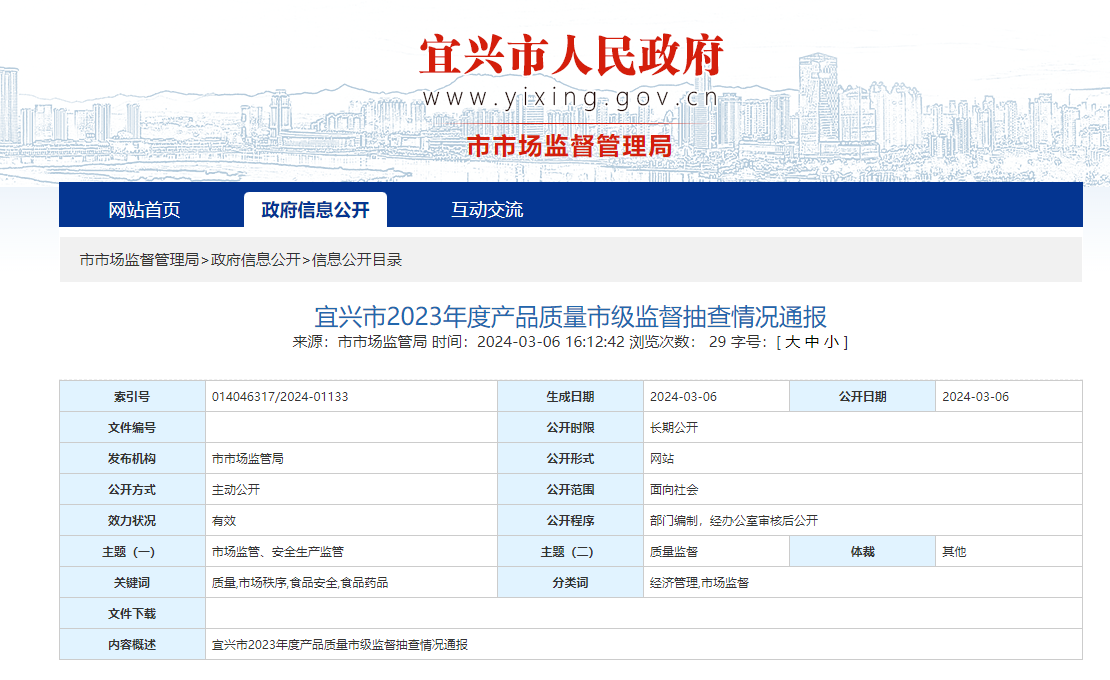
Task: Click the 内容概述 summary text
Action: click(x=340, y=645)
